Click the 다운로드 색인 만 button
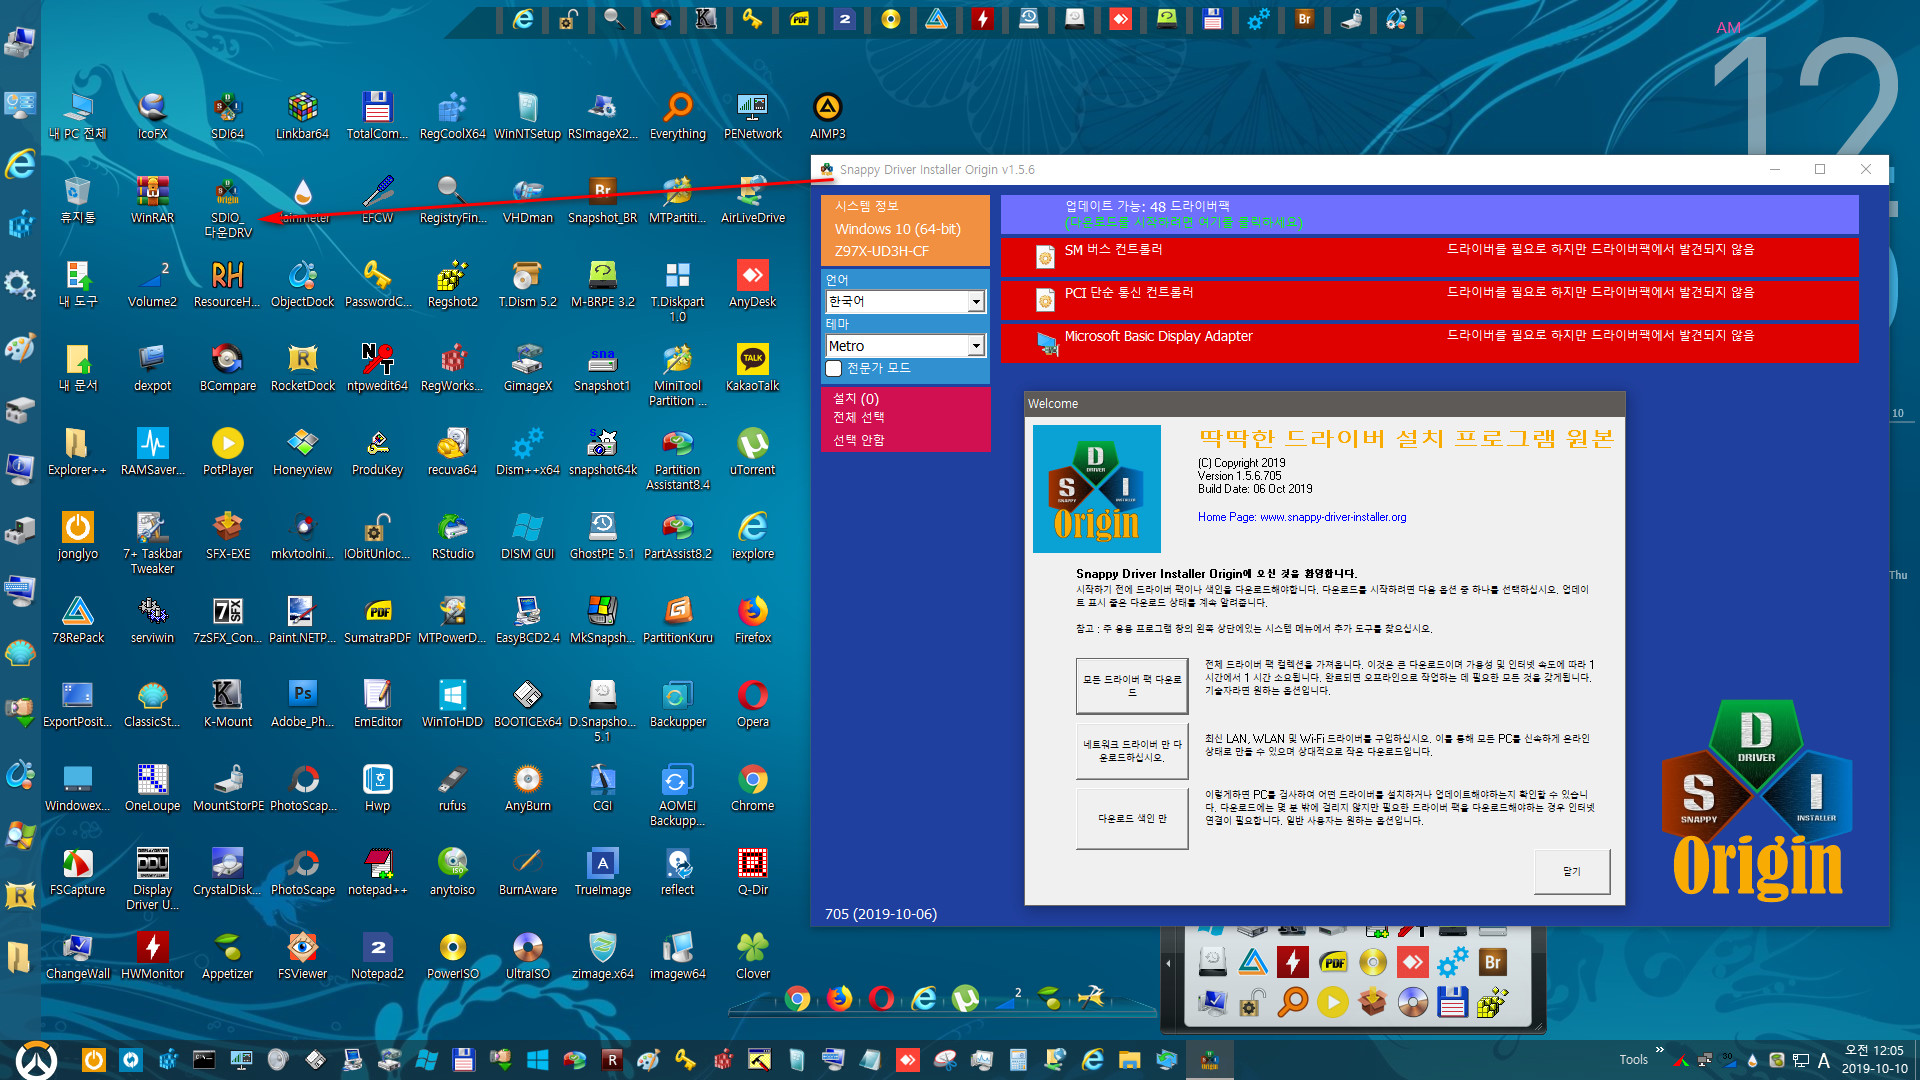Viewport: 1920px width, 1080px height. pyautogui.click(x=1132, y=818)
